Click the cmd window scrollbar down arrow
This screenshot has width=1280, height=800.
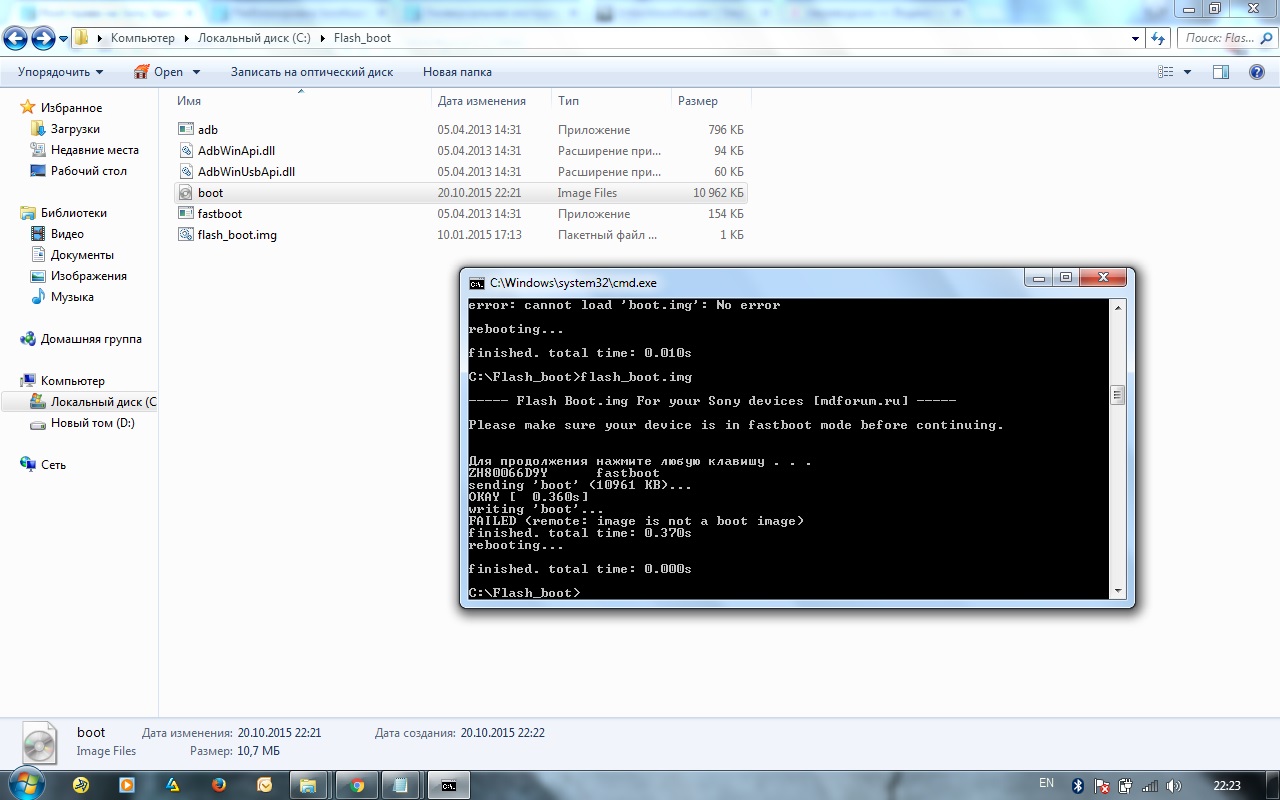tap(1118, 591)
